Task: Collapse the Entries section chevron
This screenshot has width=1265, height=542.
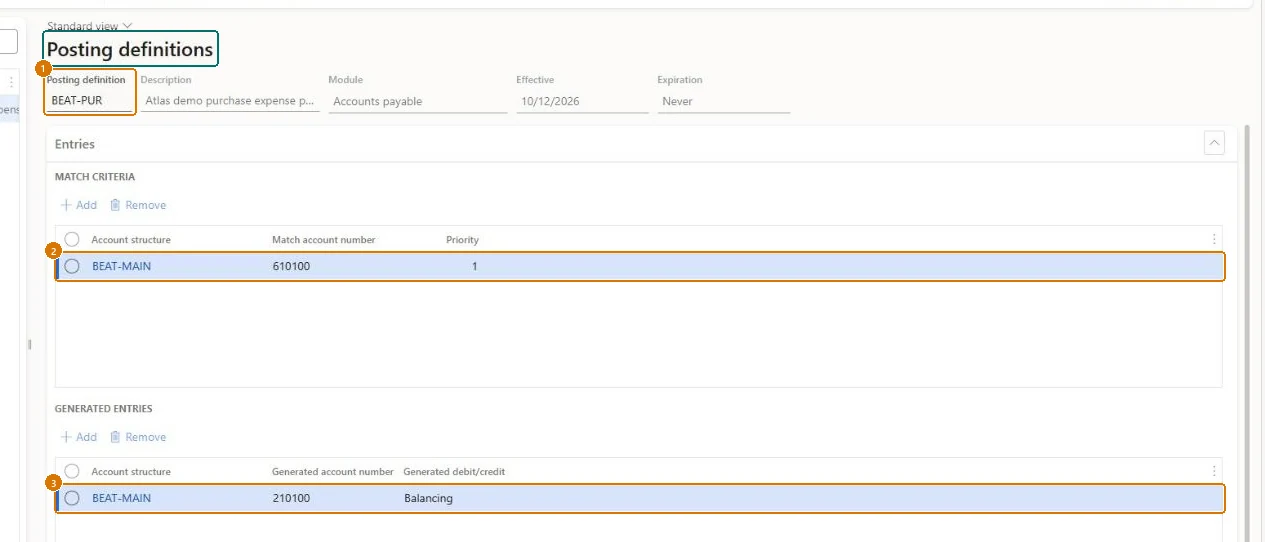Action: (x=1214, y=144)
